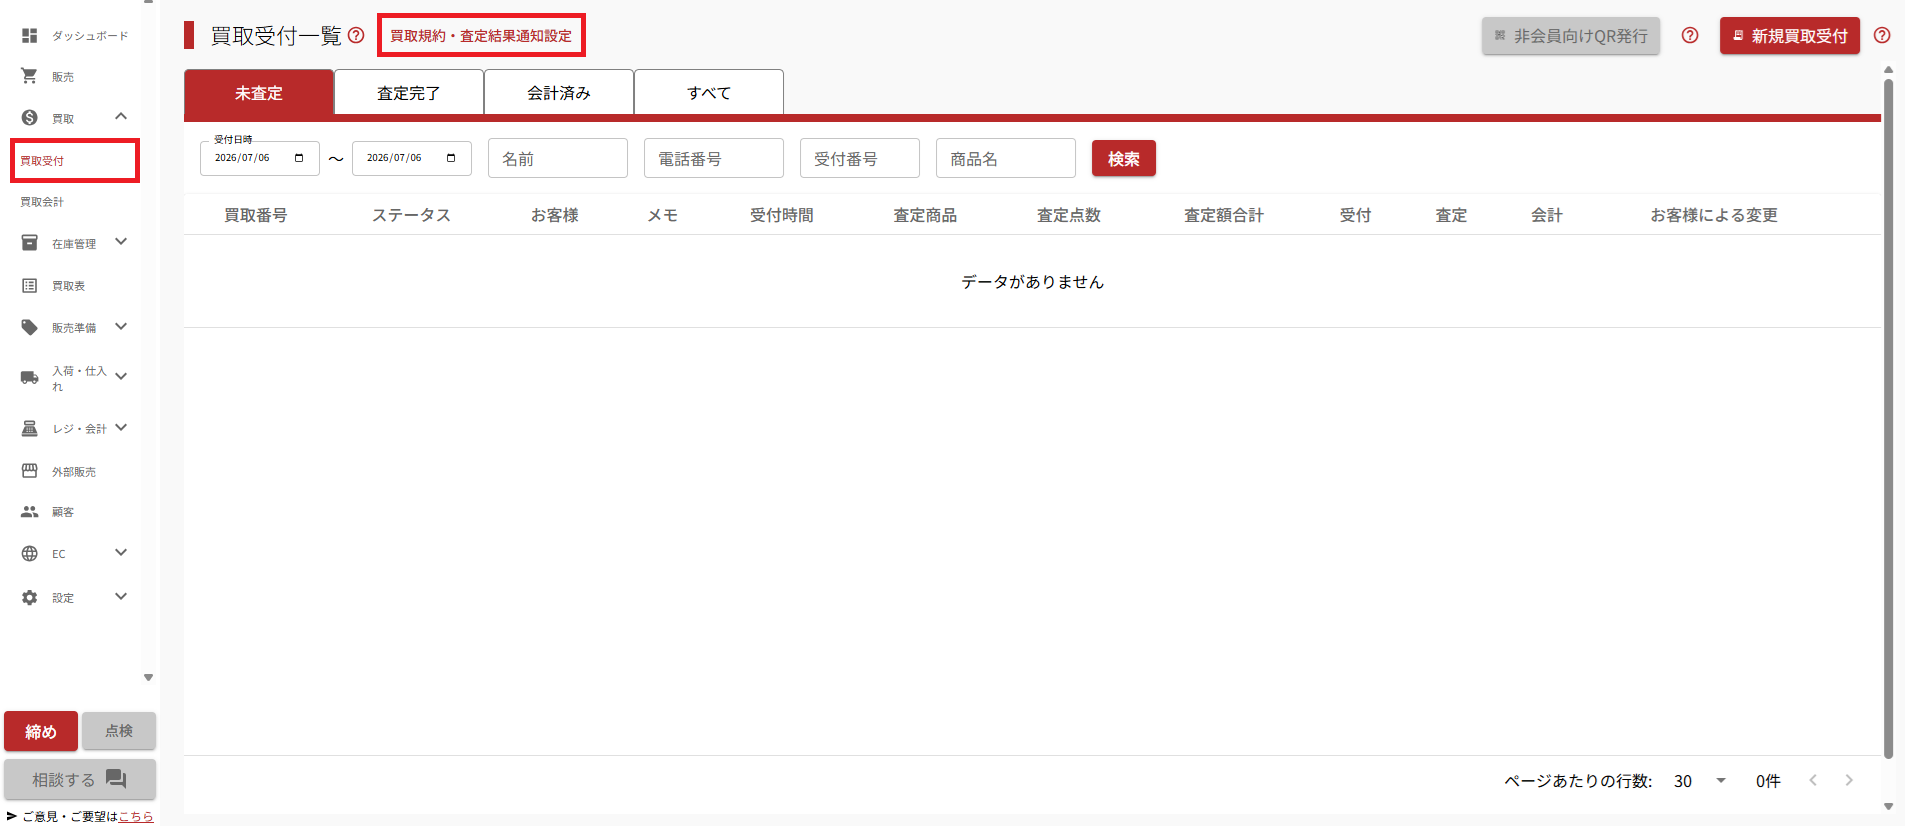
Task: Open rows-per-page dropdown showing 30
Action: (x=1700, y=781)
